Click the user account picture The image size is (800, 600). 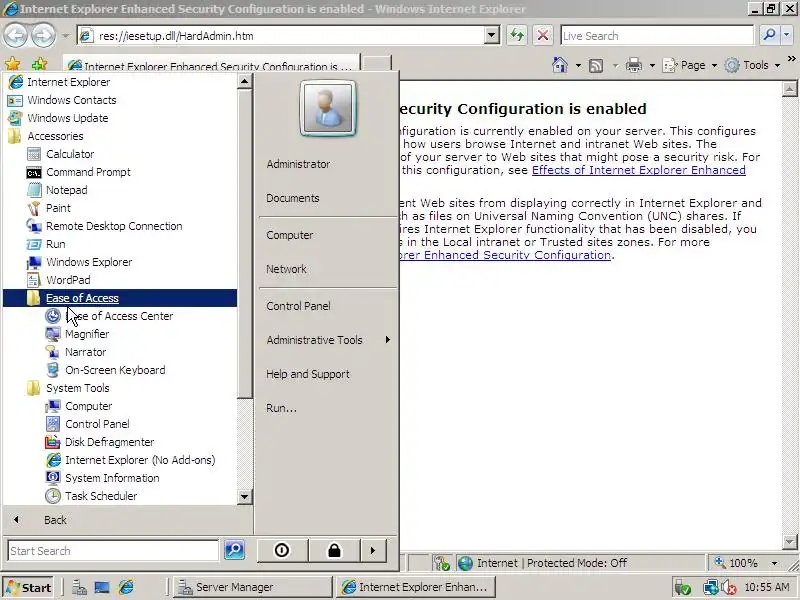click(x=328, y=108)
